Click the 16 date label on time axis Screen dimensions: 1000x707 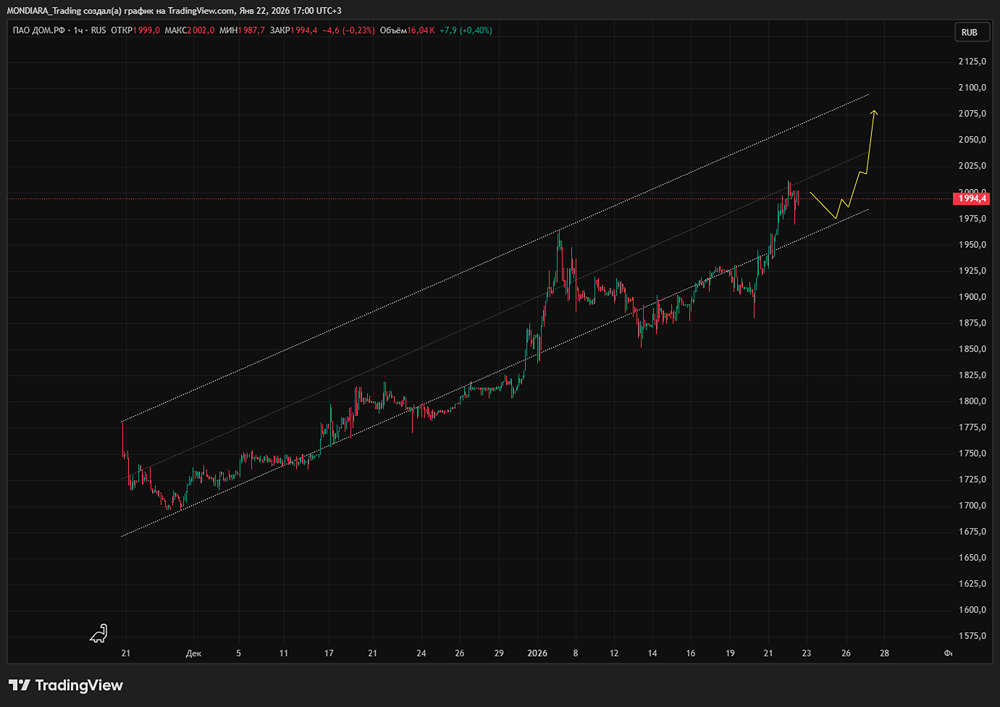pos(691,653)
